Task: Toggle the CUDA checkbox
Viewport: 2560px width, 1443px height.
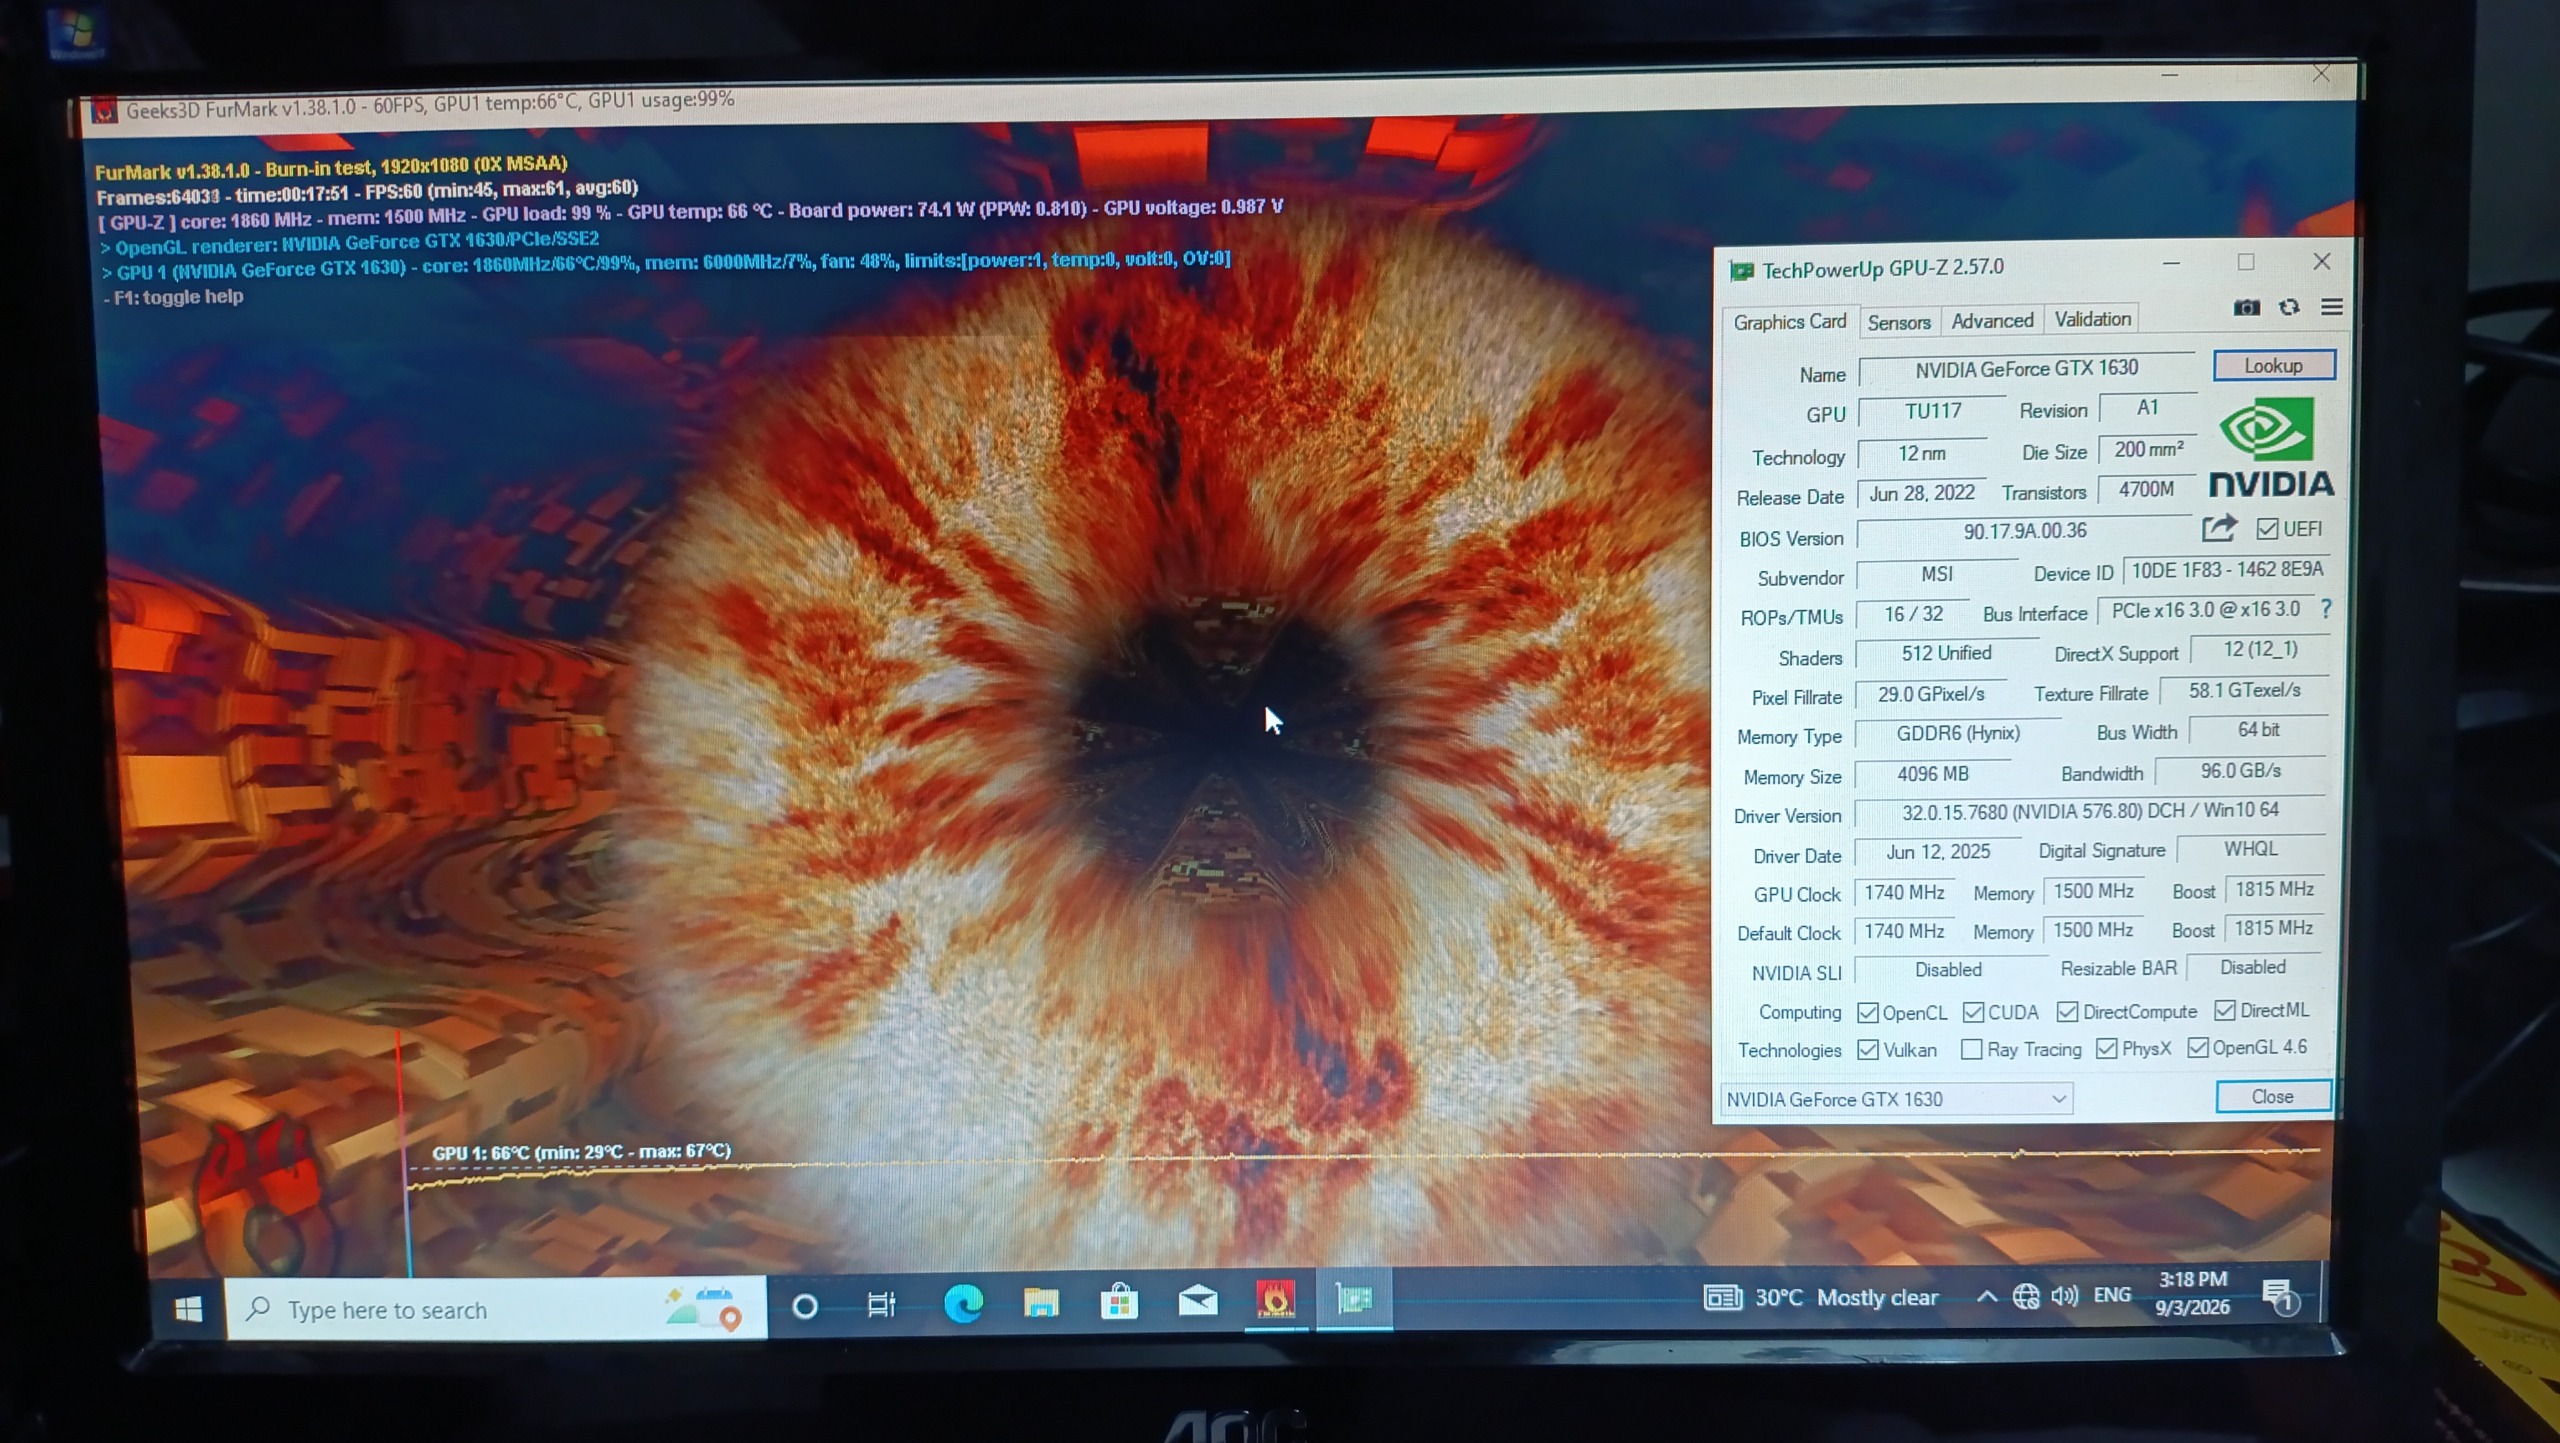Action: 1973,1012
